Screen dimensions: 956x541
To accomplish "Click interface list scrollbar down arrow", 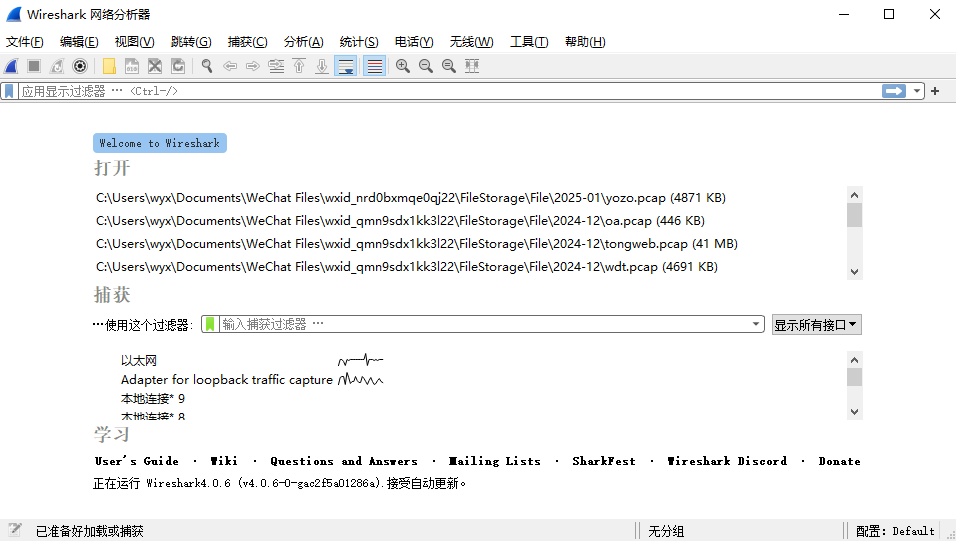I will tap(854, 412).
